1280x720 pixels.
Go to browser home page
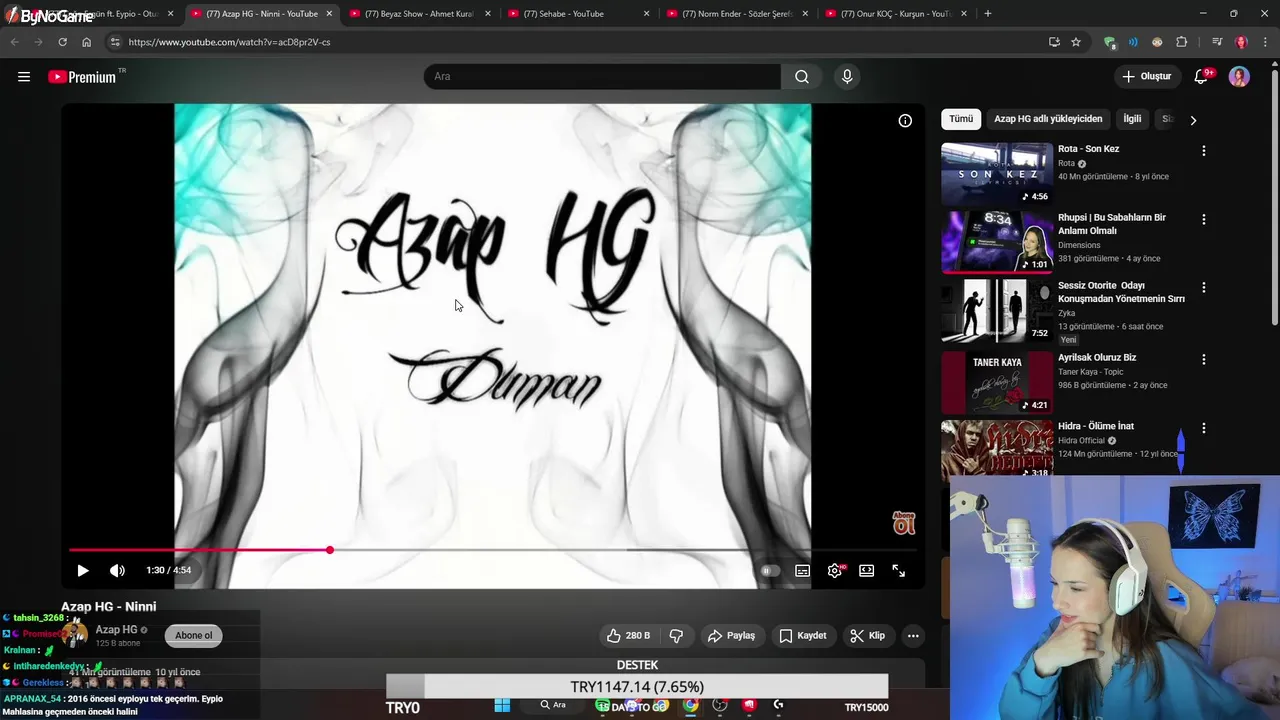(87, 42)
